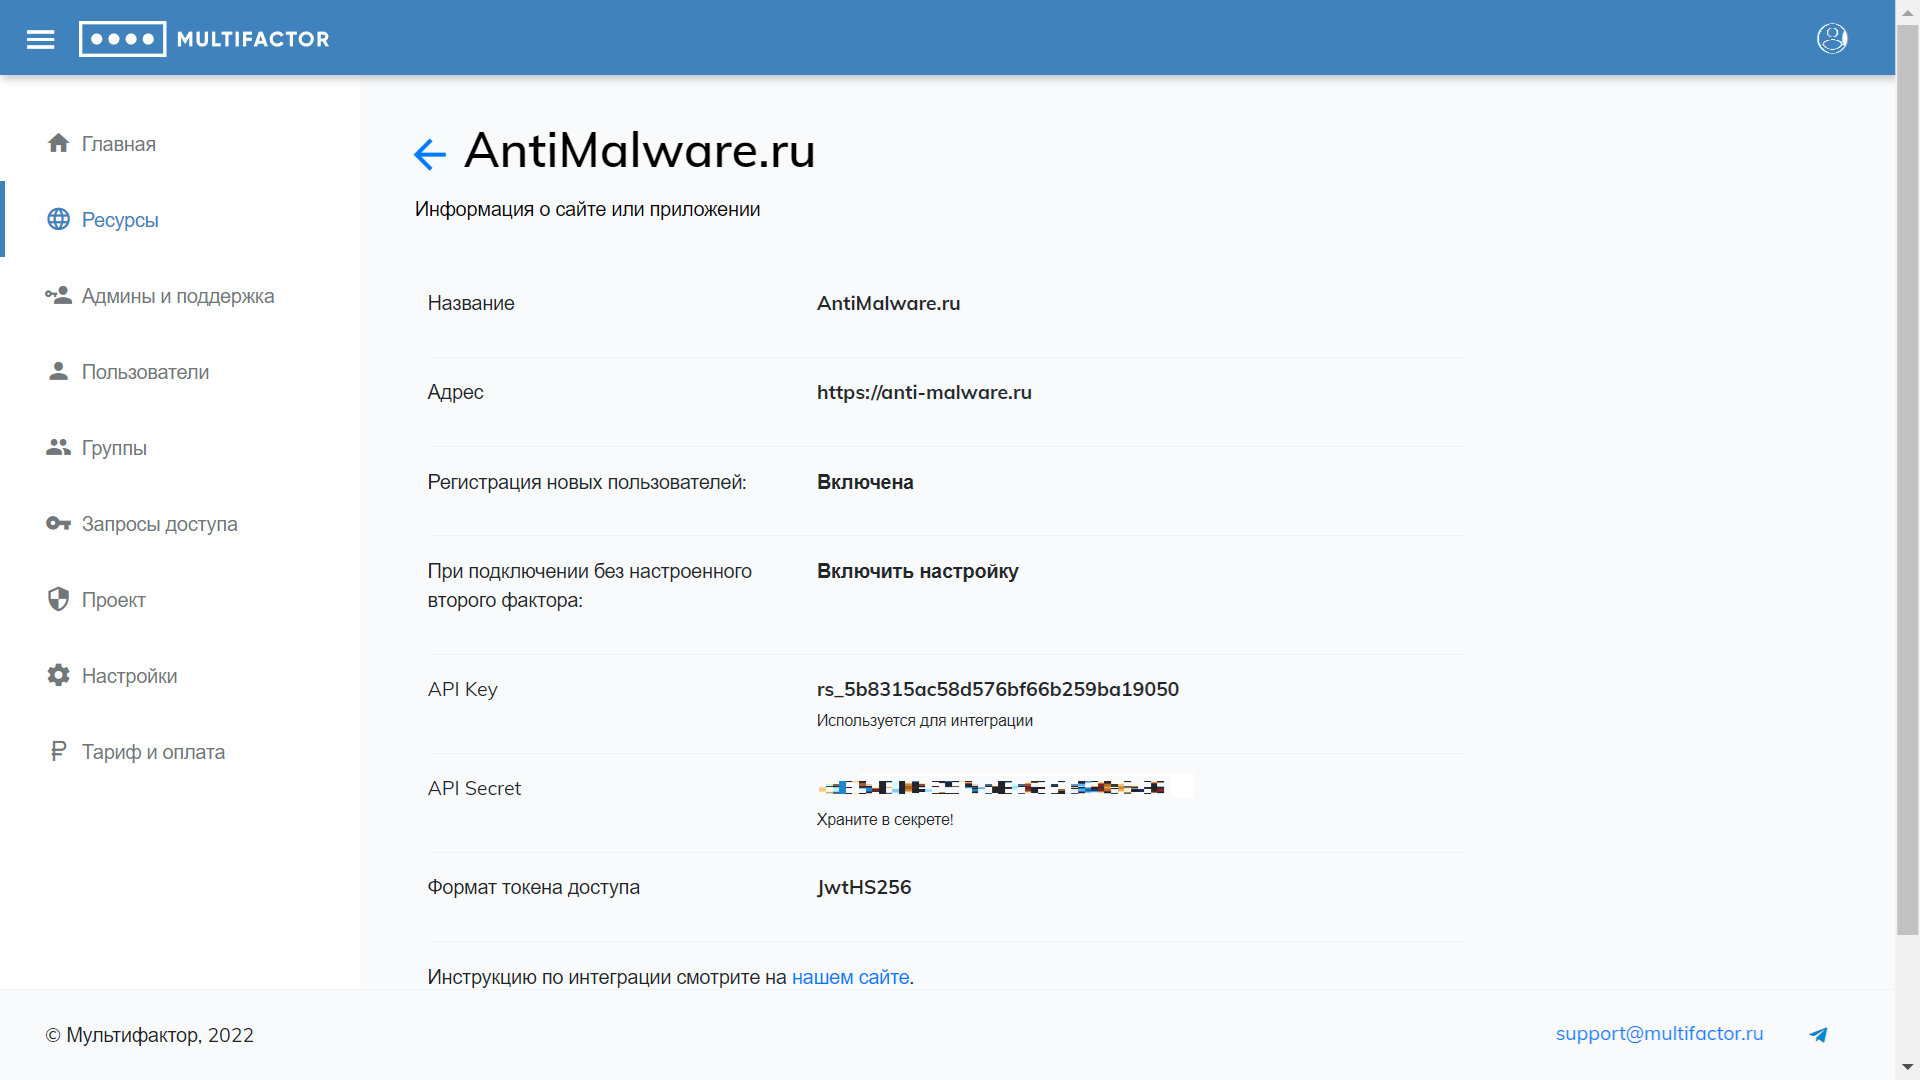This screenshot has width=1920, height=1080.
Task: Click the home icon beside Главная
Action: click(x=58, y=143)
